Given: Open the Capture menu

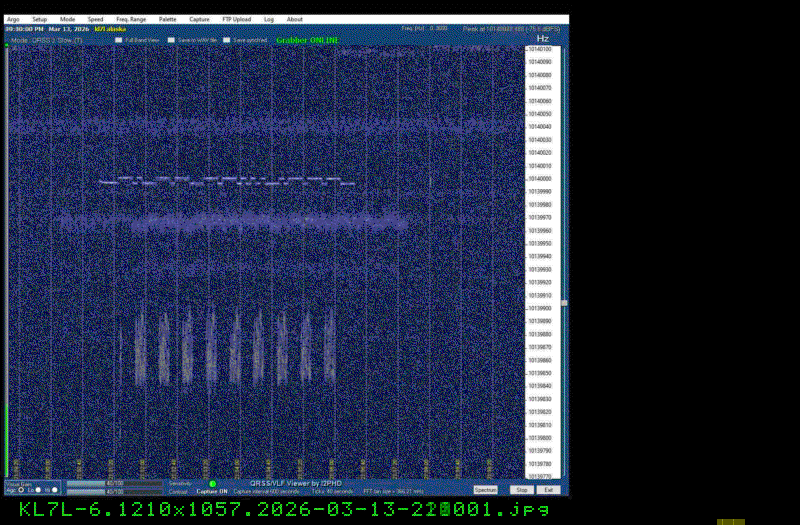Looking at the screenshot, I should coord(199,19).
